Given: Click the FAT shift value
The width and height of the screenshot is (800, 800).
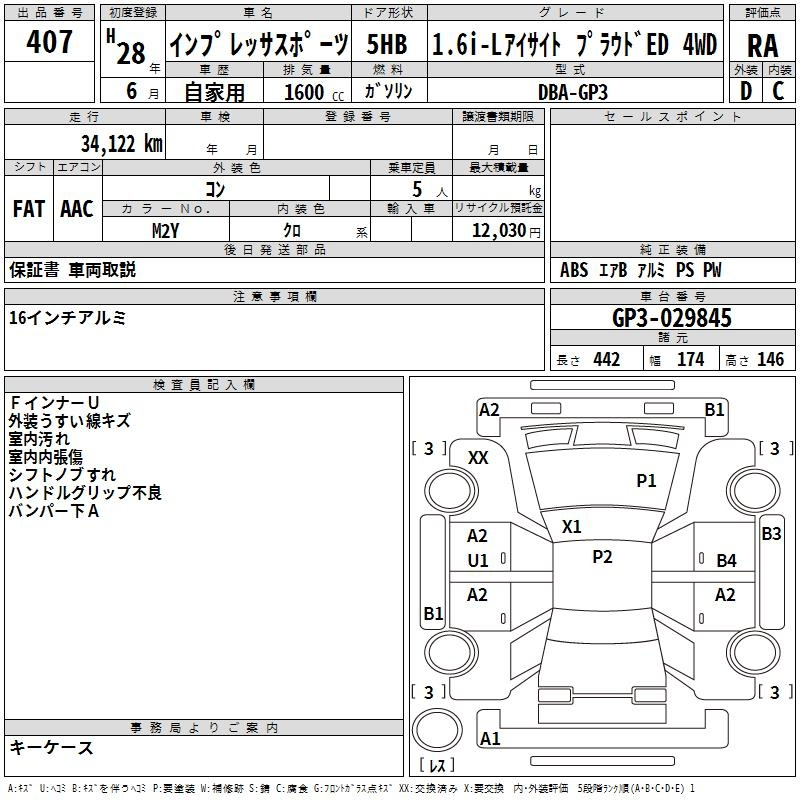Looking at the screenshot, I should (x=29, y=209).
